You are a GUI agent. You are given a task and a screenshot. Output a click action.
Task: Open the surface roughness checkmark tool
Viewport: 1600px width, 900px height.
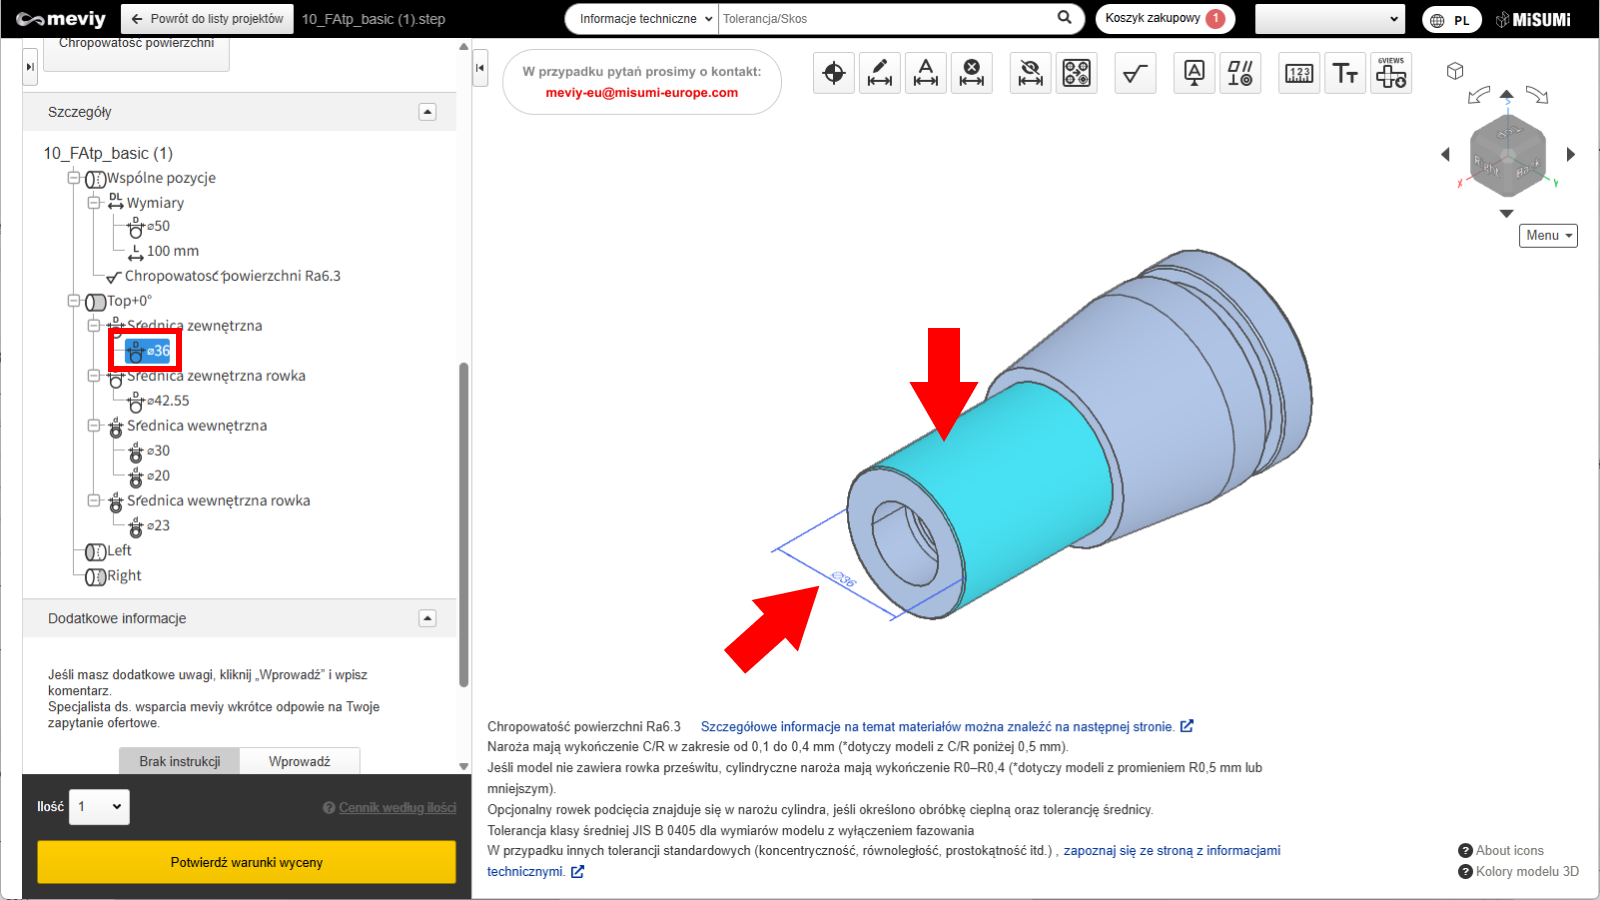(x=1135, y=73)
